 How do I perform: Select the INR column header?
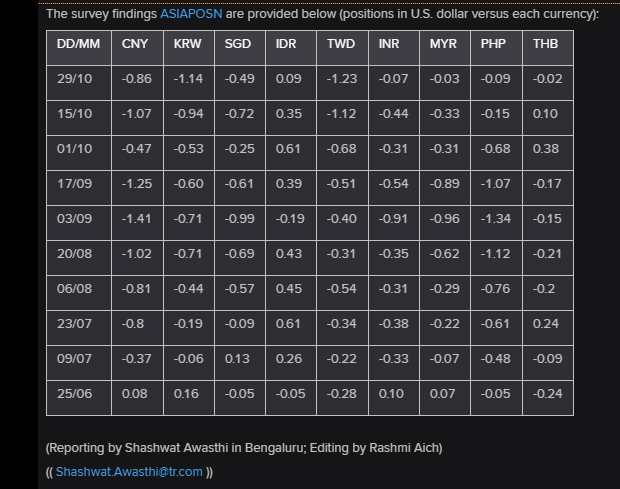coord(391,45)
